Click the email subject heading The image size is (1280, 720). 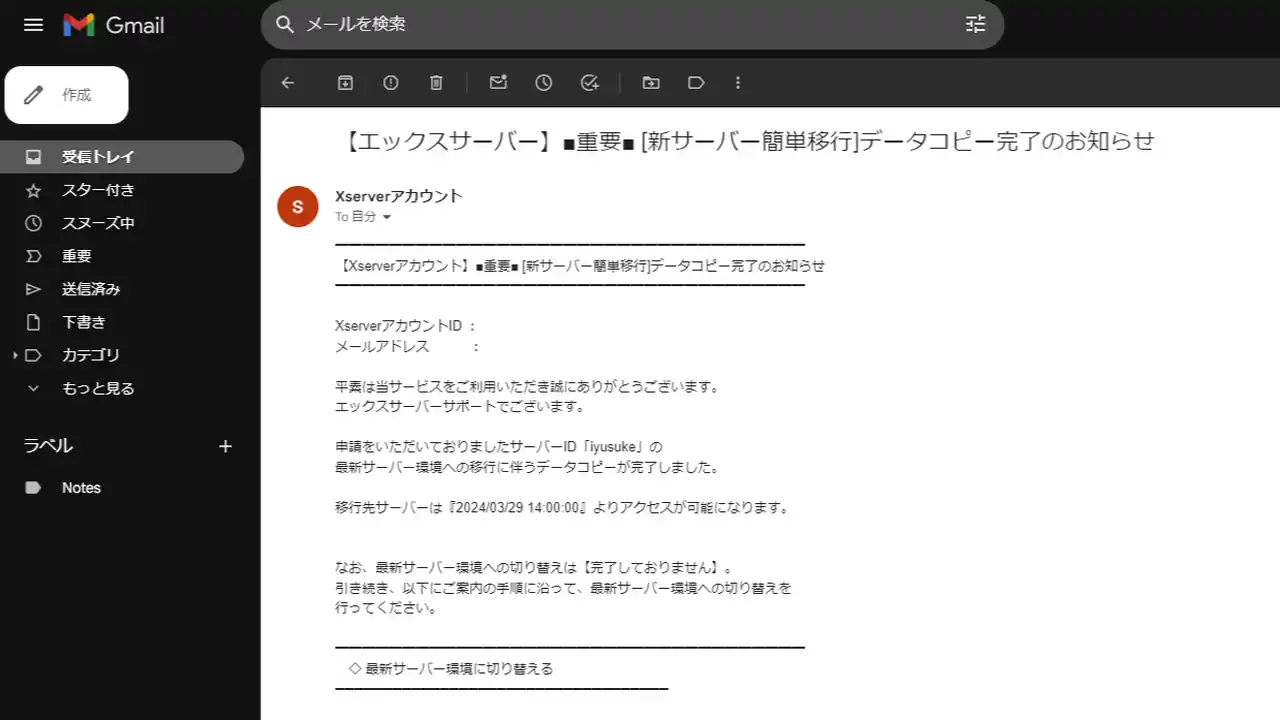(747, 141)
